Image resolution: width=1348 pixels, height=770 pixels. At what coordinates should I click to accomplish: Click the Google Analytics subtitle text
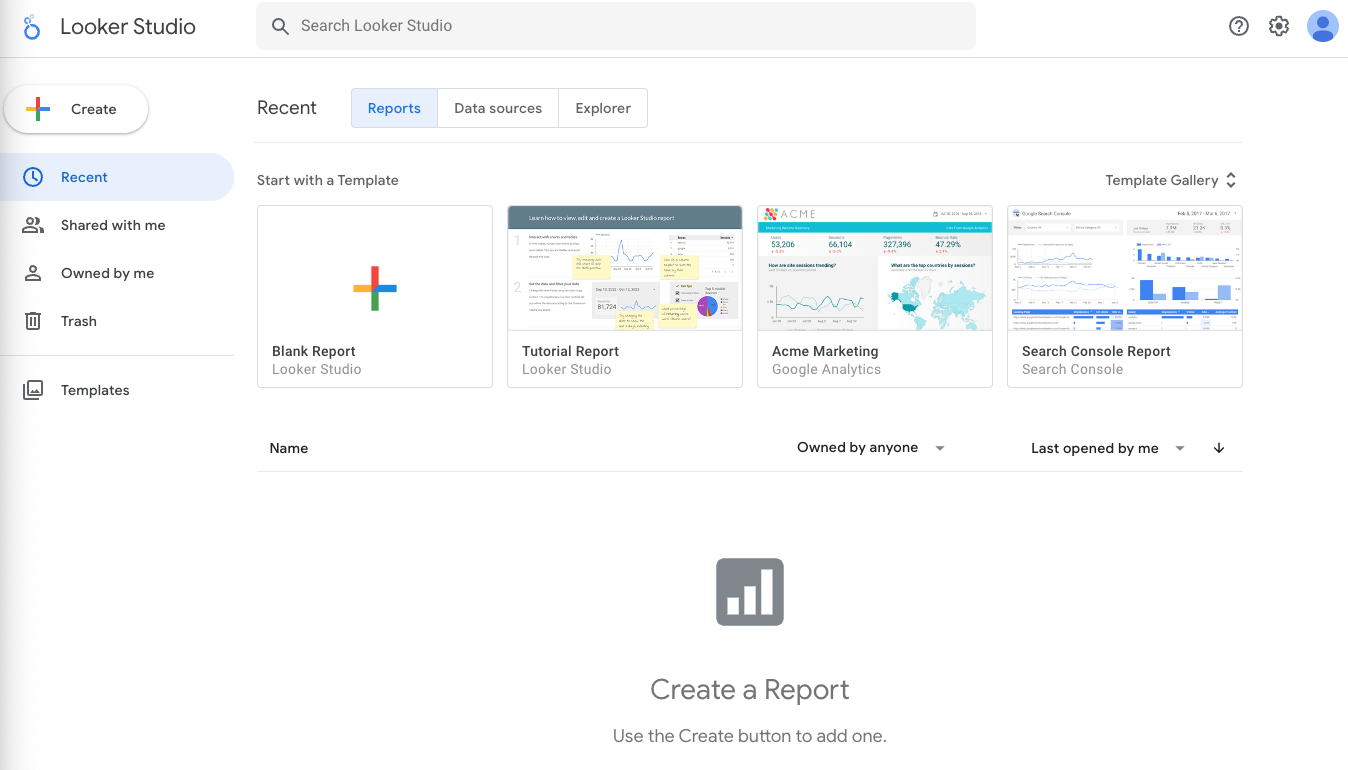(x=826, y=369)
